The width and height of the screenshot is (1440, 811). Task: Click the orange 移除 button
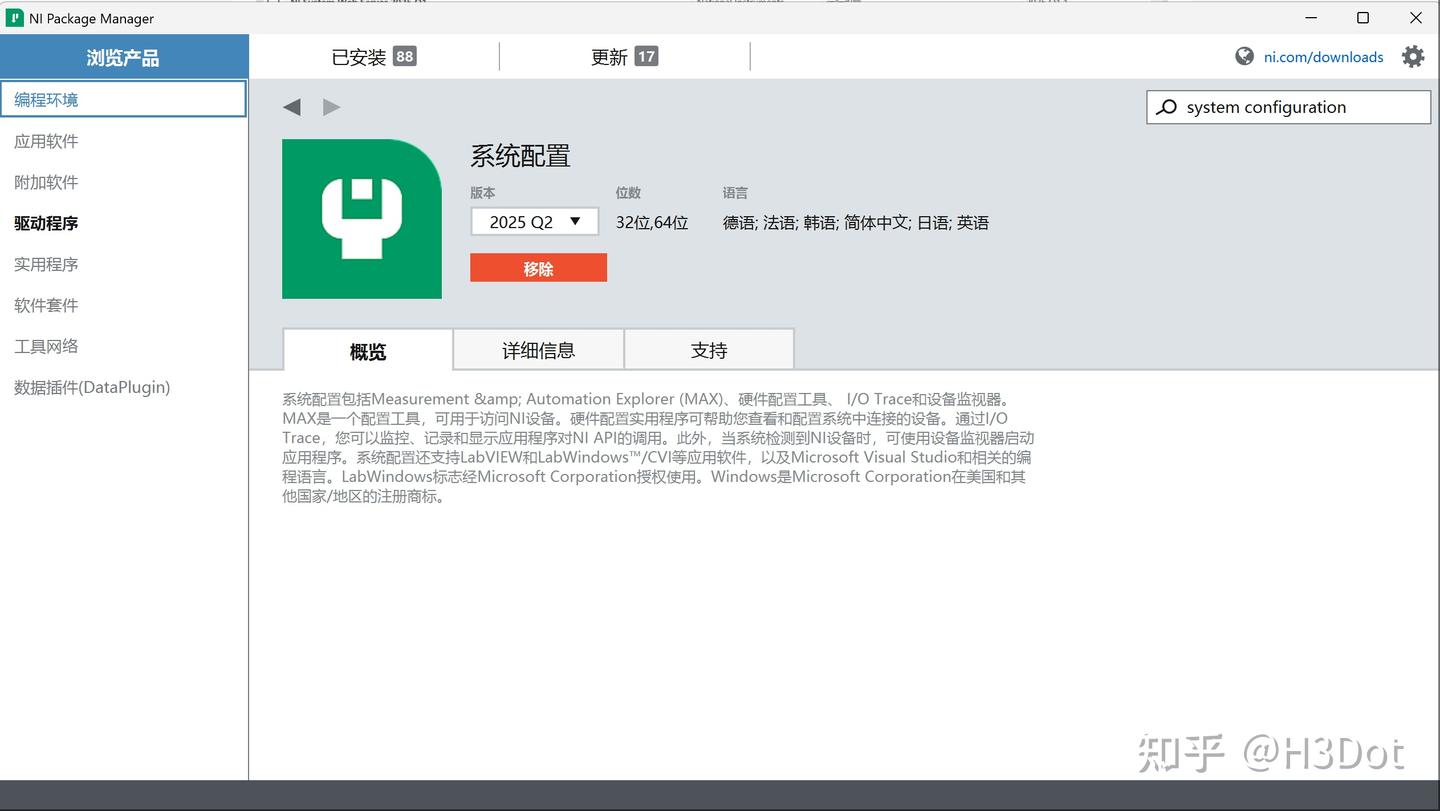pos(538,267)
